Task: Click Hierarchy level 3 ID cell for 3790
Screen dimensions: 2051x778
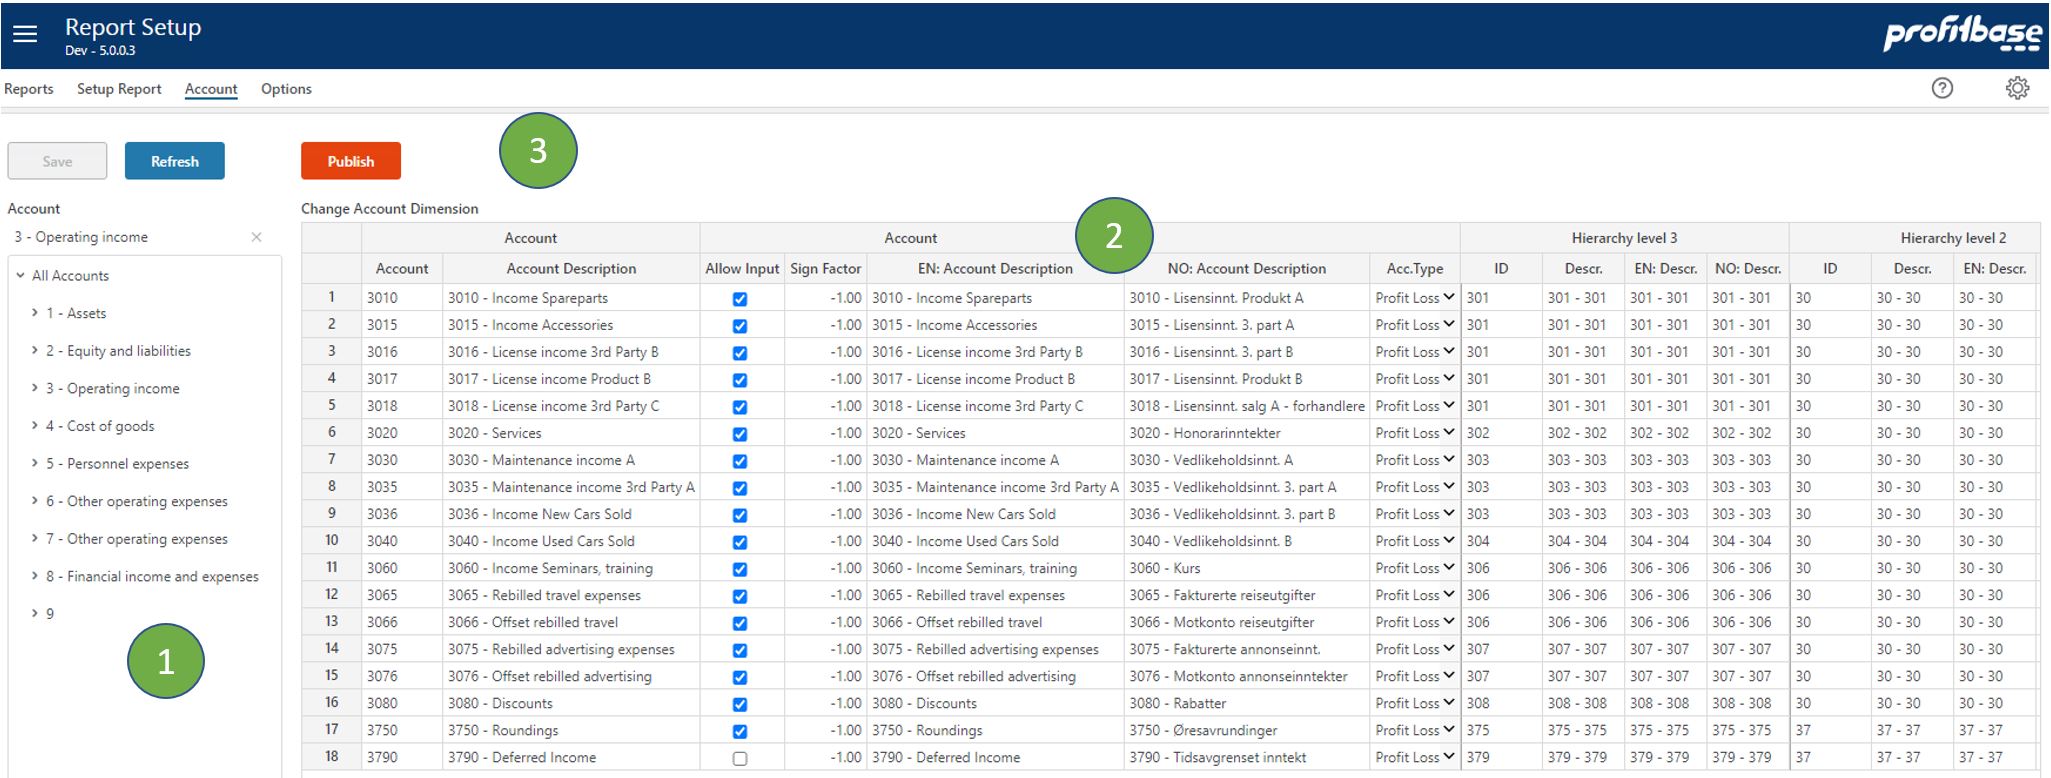Action: click(1501, 757)
